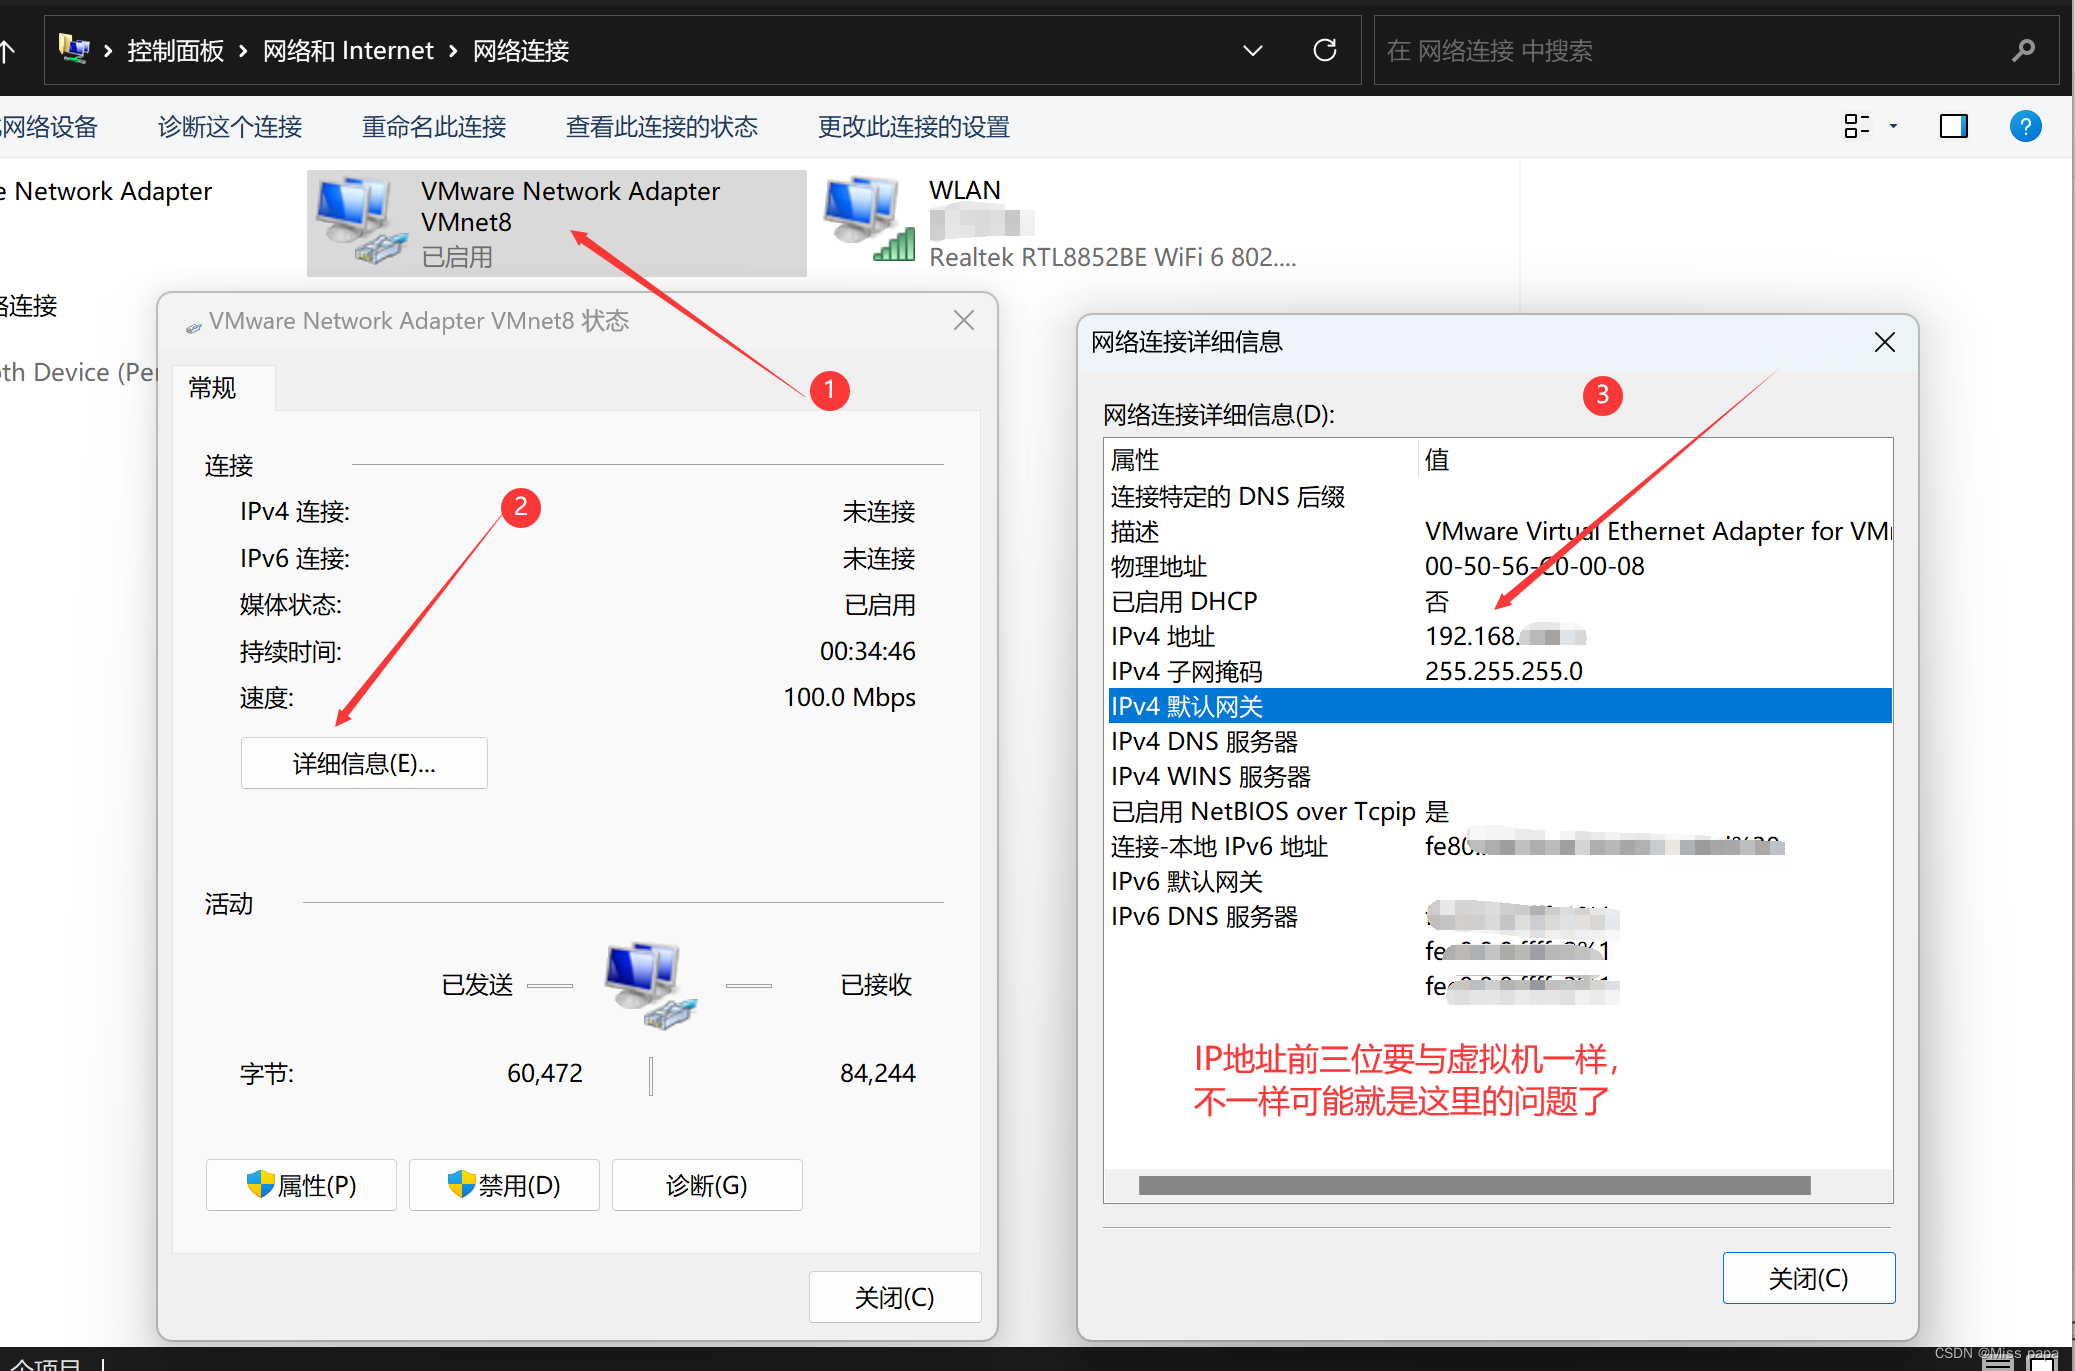Viewport: 2075px width, 1371px height.
Task: Toggle the preview pane icon
Action: [x=1953, y=126]
